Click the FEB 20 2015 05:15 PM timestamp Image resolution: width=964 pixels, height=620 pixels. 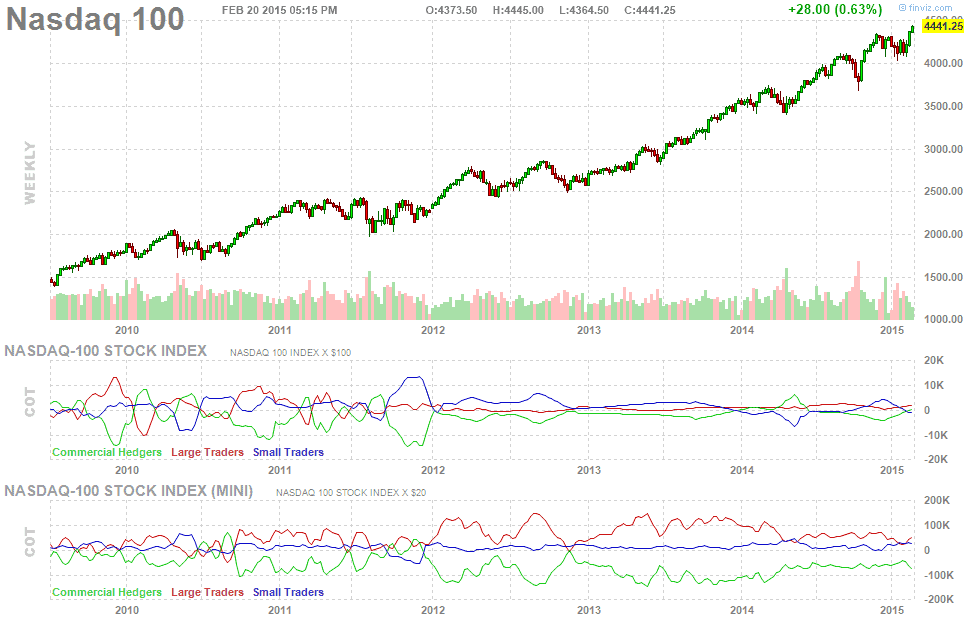pos(280,9)
